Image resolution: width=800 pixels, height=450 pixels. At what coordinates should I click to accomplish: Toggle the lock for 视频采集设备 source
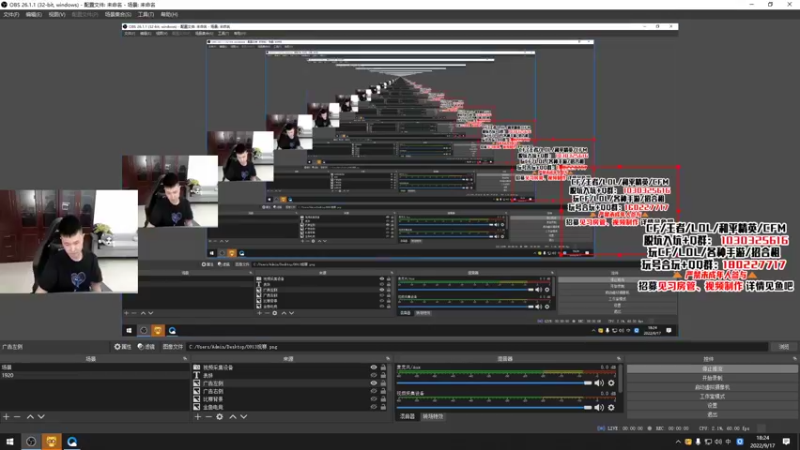click(x=383, y=367)
